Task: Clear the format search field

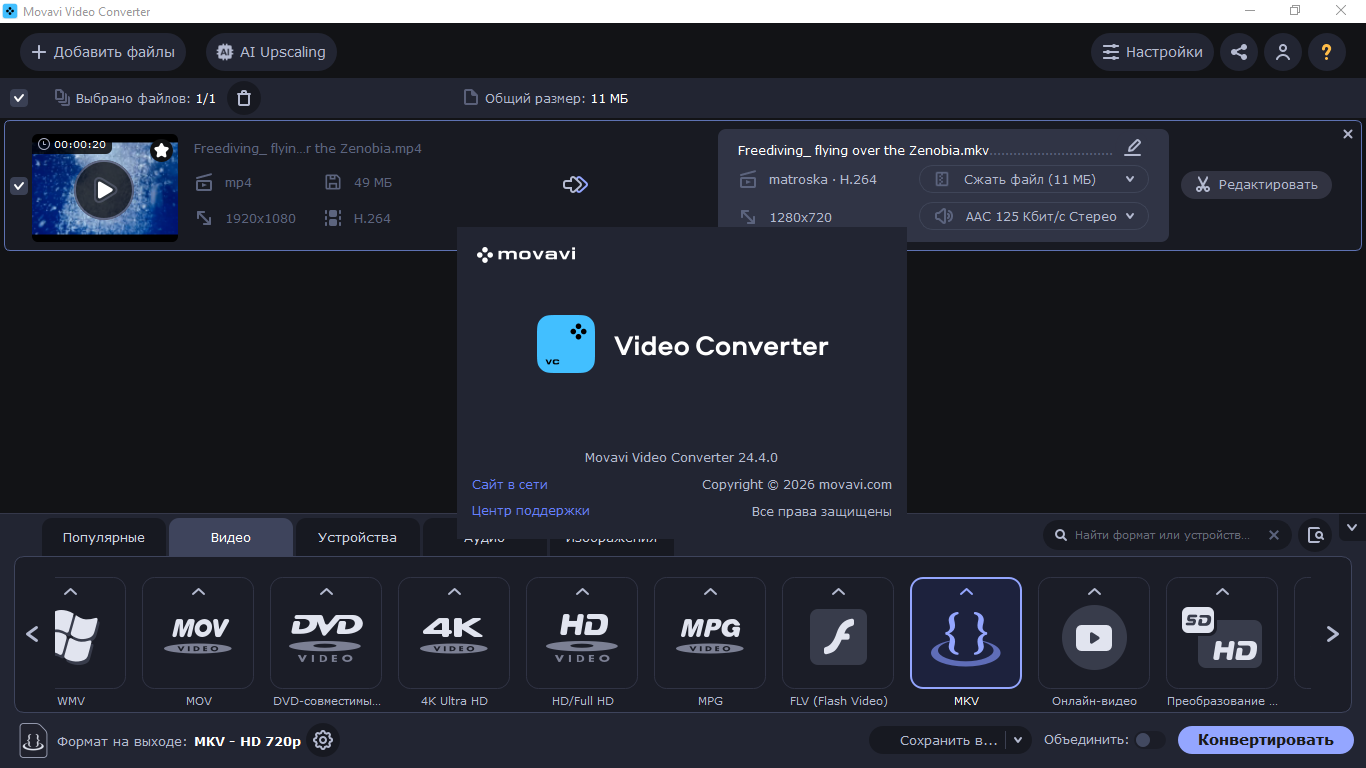Action: pos(1274,535)
